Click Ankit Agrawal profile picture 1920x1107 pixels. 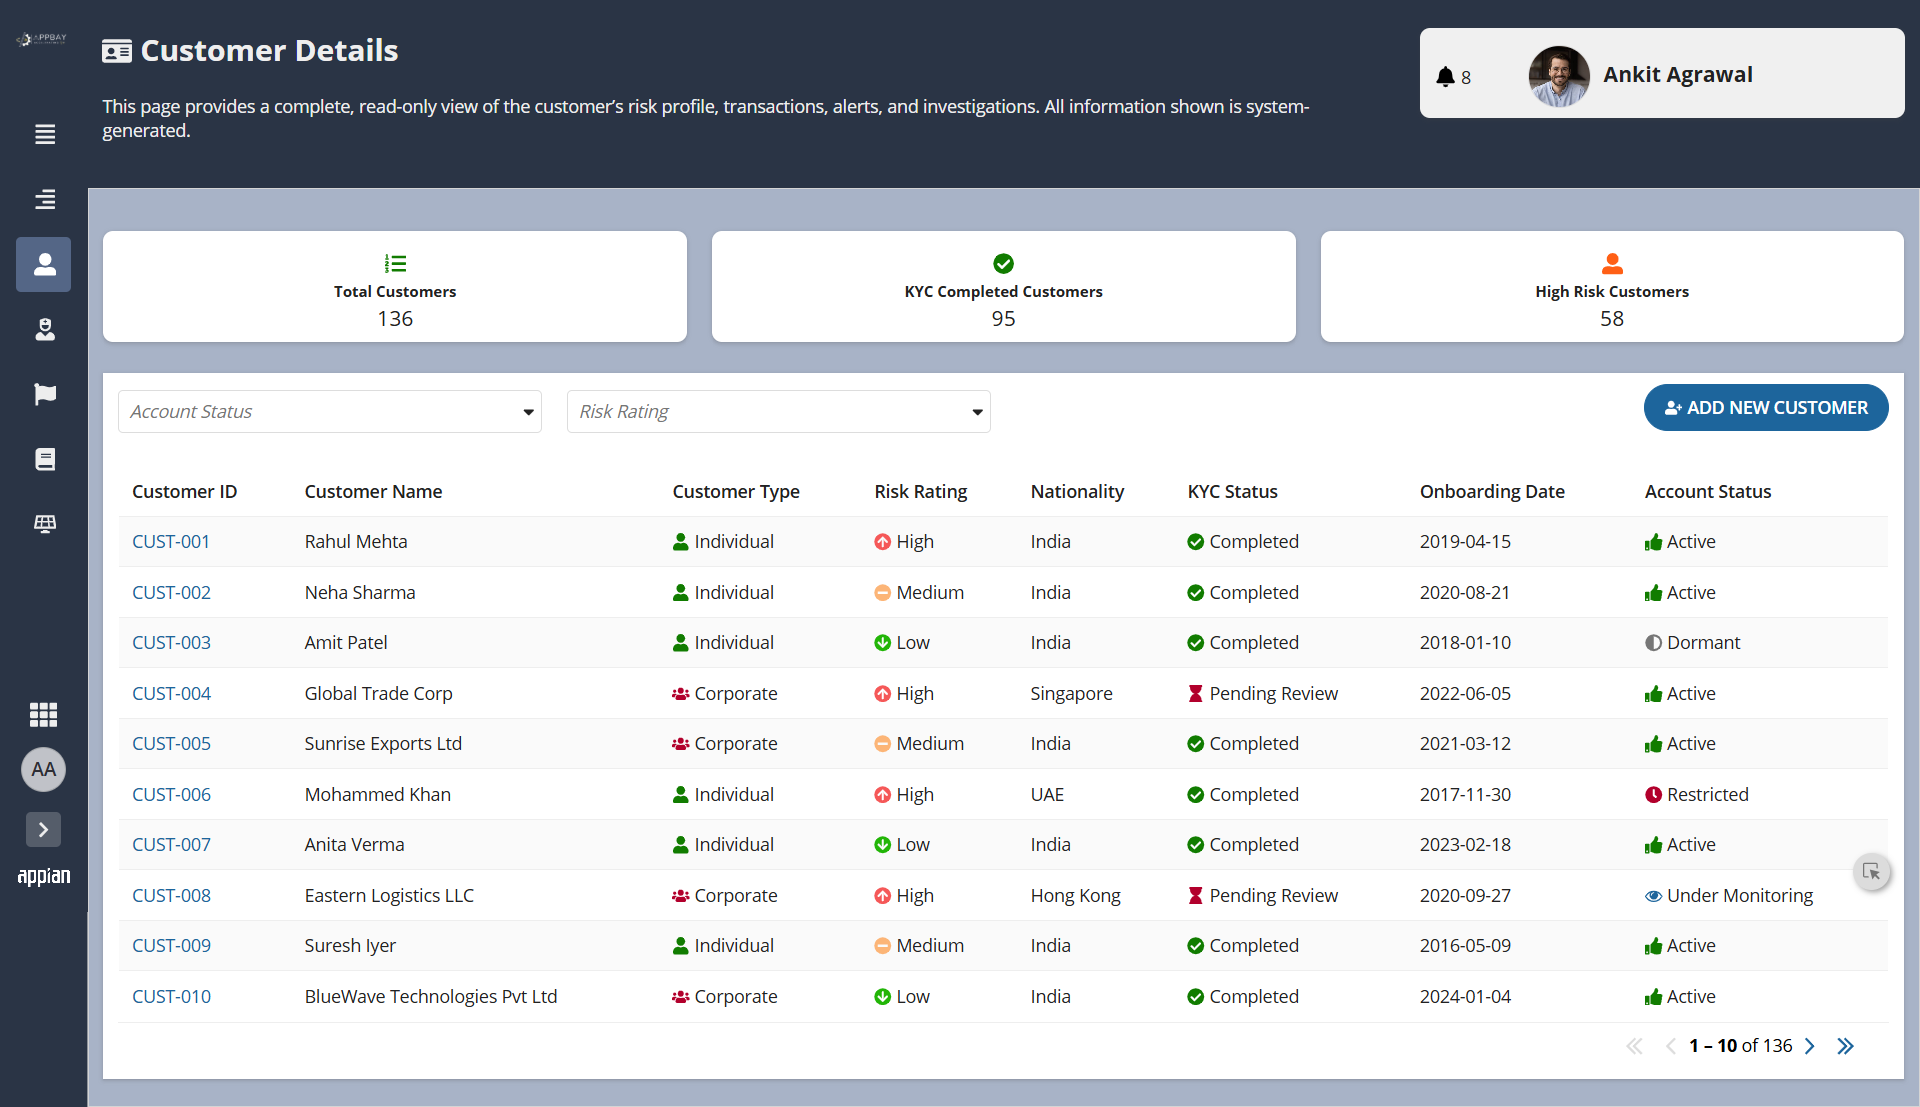[1558, 75]
